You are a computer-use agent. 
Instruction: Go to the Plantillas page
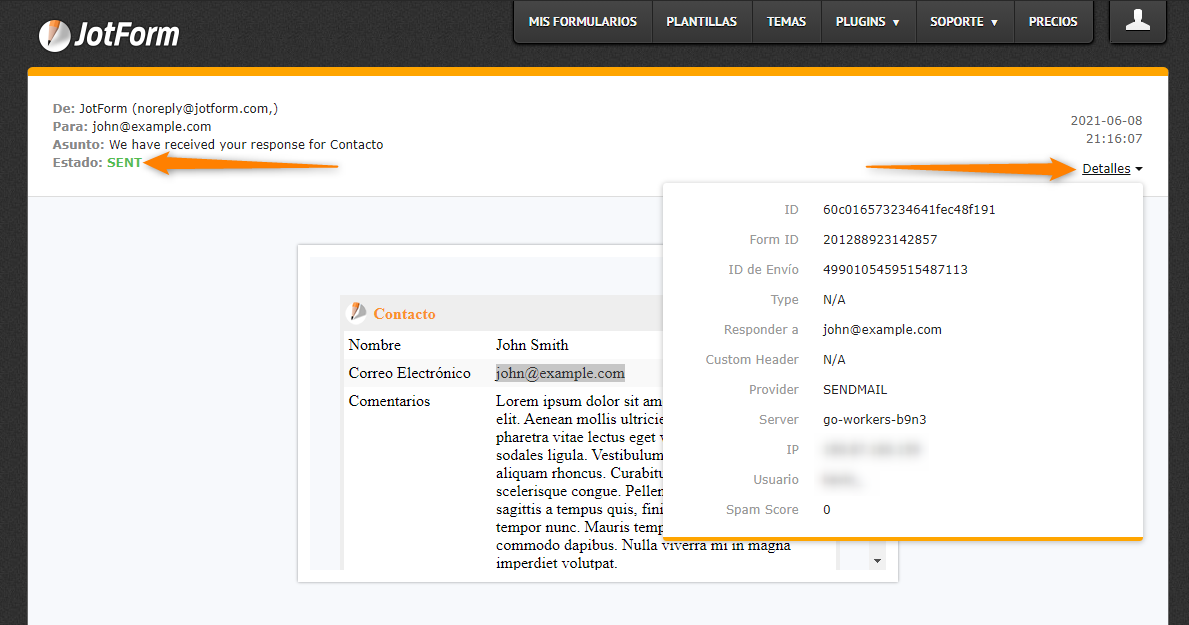click(701, 22)
